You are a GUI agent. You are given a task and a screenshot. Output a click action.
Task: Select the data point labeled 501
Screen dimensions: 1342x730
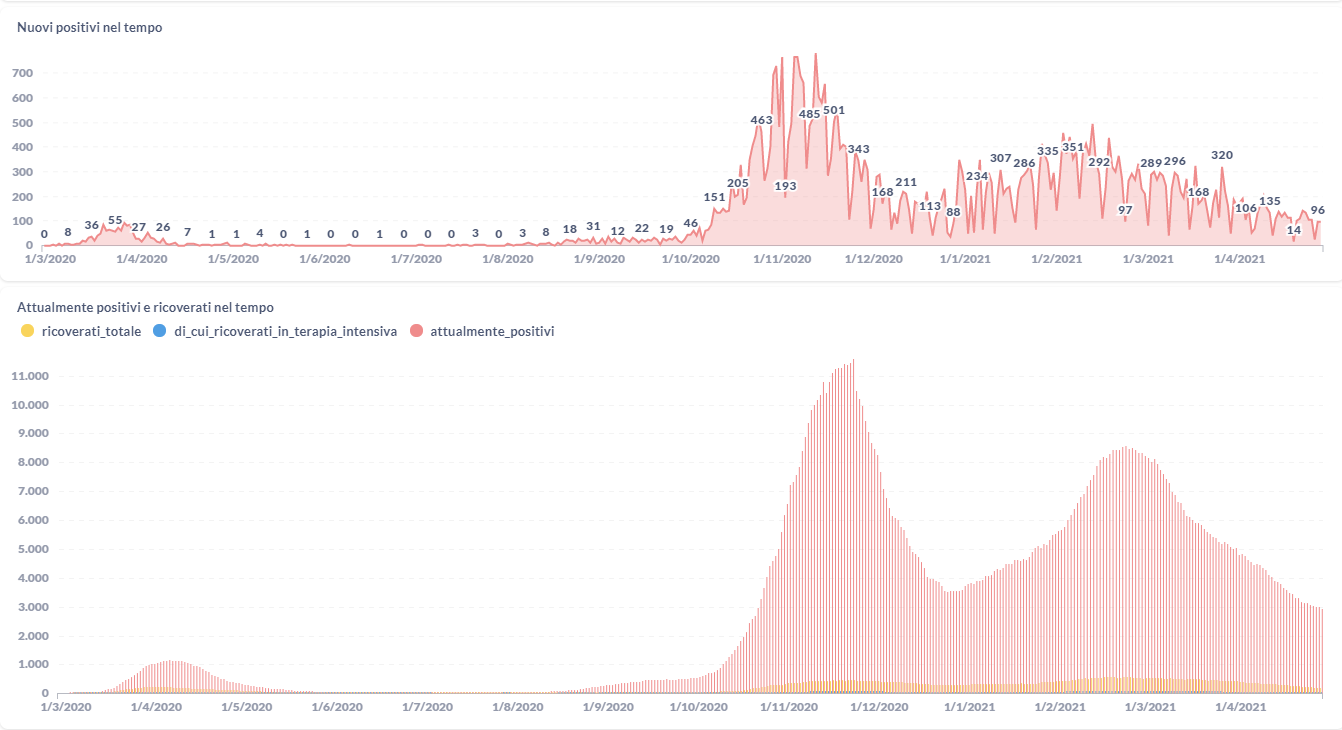coord(834,110)
